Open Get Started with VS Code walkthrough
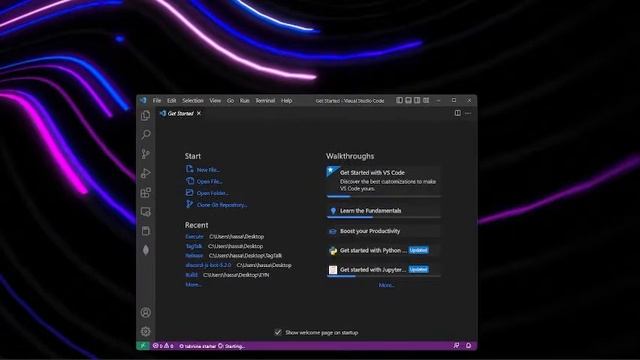 [384, 181]
